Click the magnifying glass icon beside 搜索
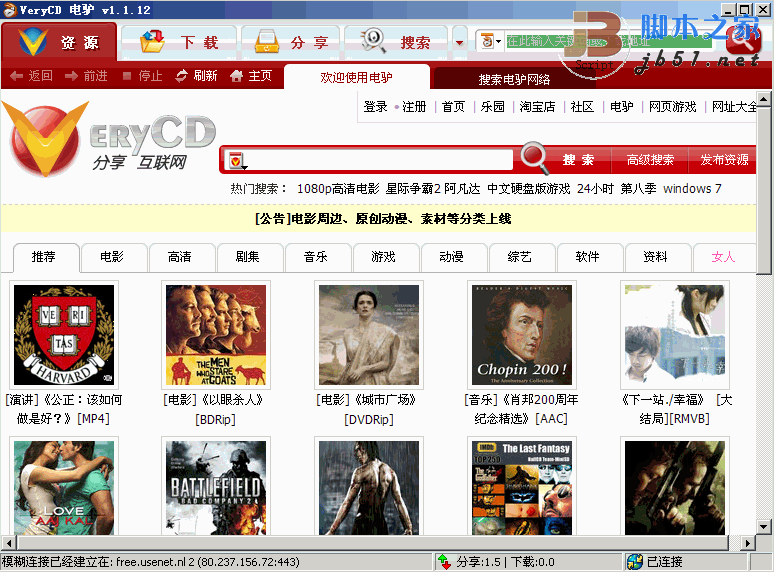This screenshot has width=774, height=572. point(535,158)
